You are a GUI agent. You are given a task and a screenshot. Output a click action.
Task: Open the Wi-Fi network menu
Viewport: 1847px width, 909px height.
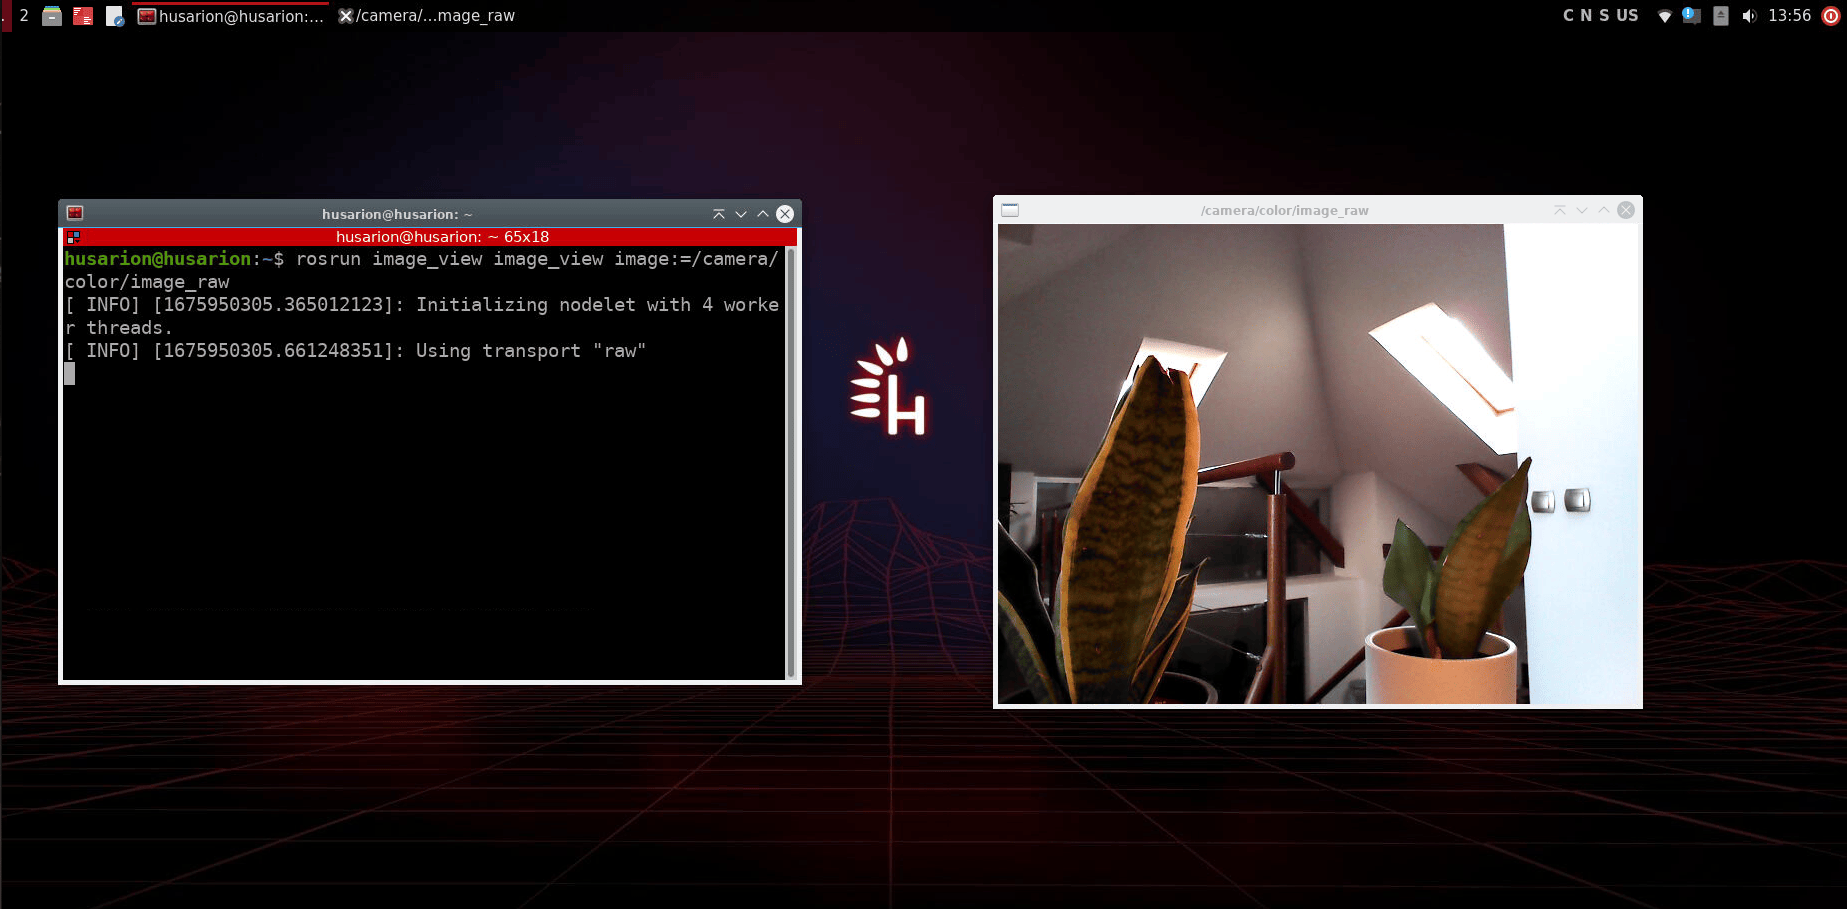click(1664, 16)
